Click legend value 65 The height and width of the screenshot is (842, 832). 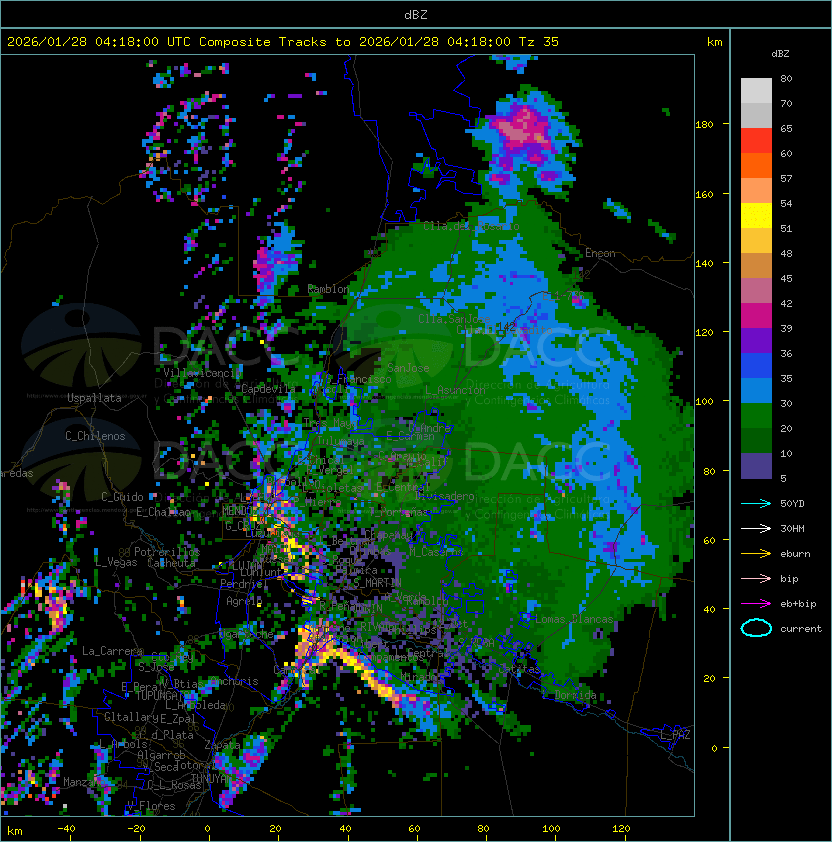(x=786, y=128)
